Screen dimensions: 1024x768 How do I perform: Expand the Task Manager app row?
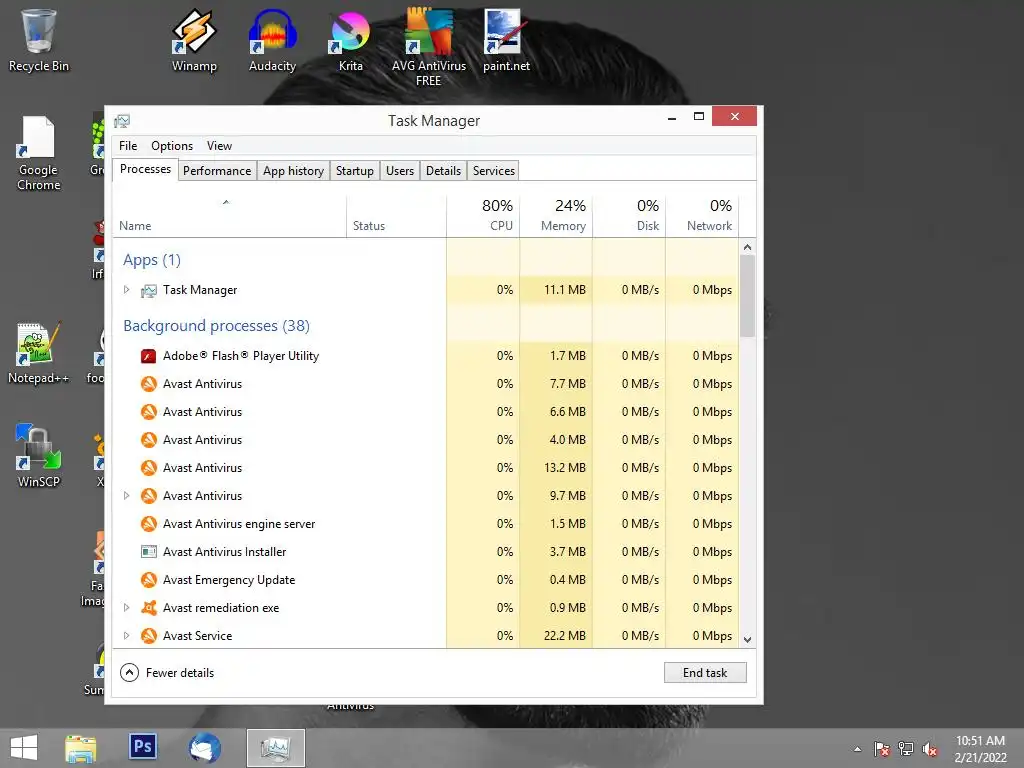[x=127, y=290]
